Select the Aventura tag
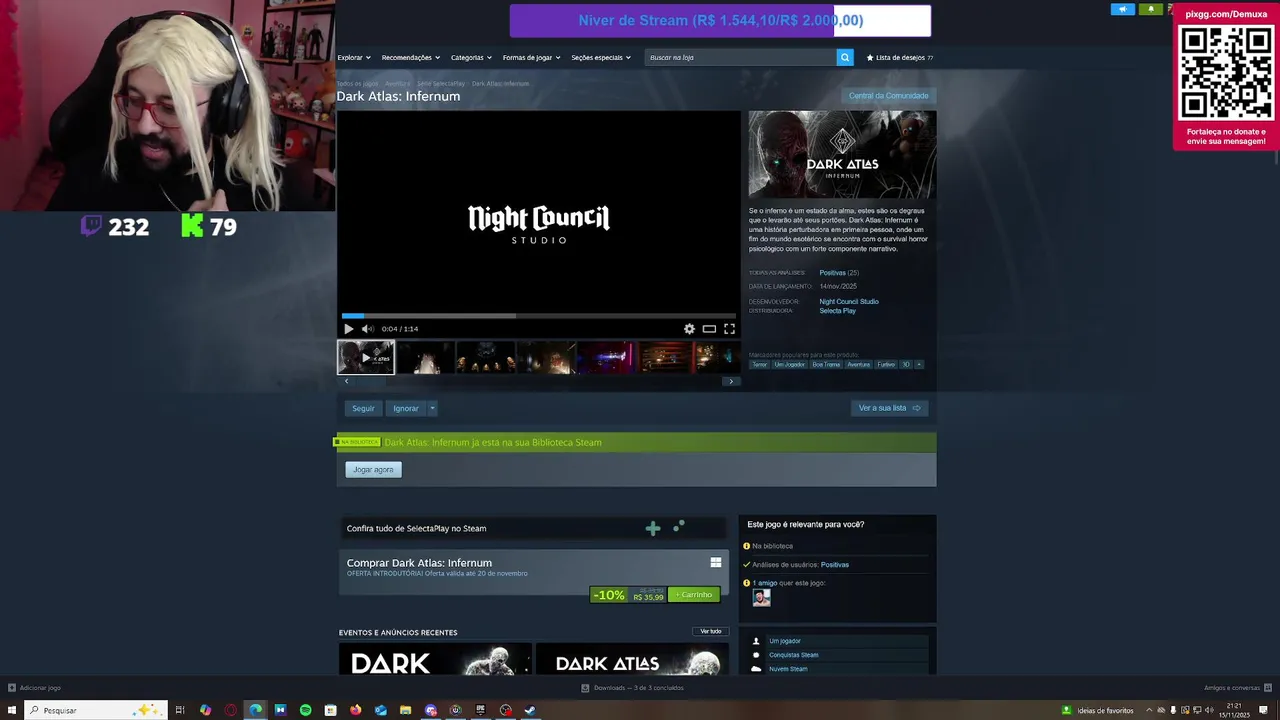 859,365
